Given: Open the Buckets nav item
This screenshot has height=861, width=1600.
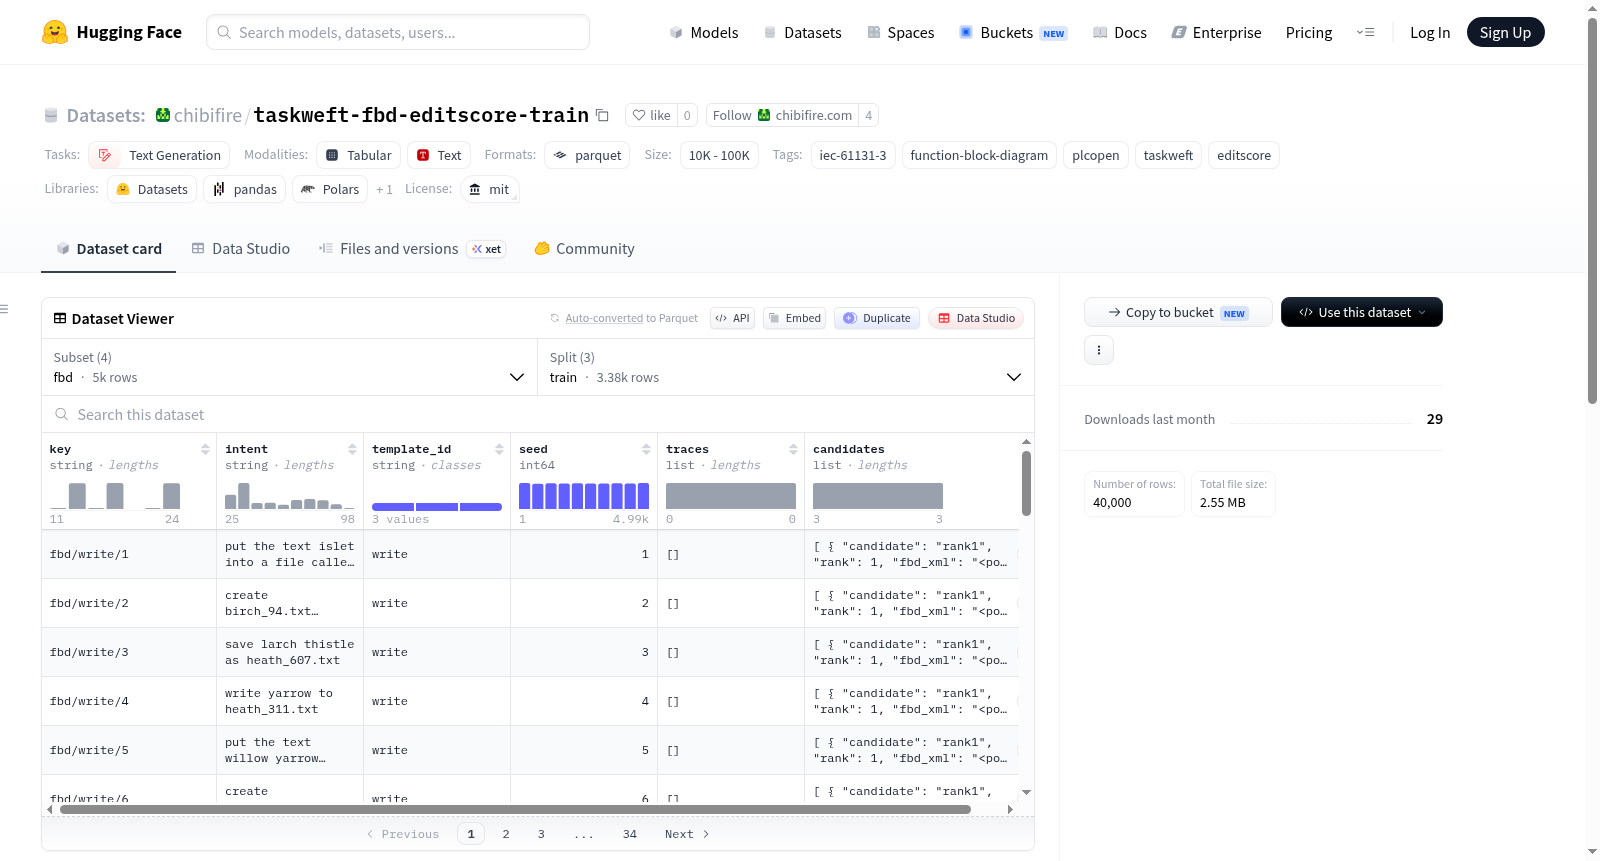Looking at the screenshot, I should click(1013, 32).
